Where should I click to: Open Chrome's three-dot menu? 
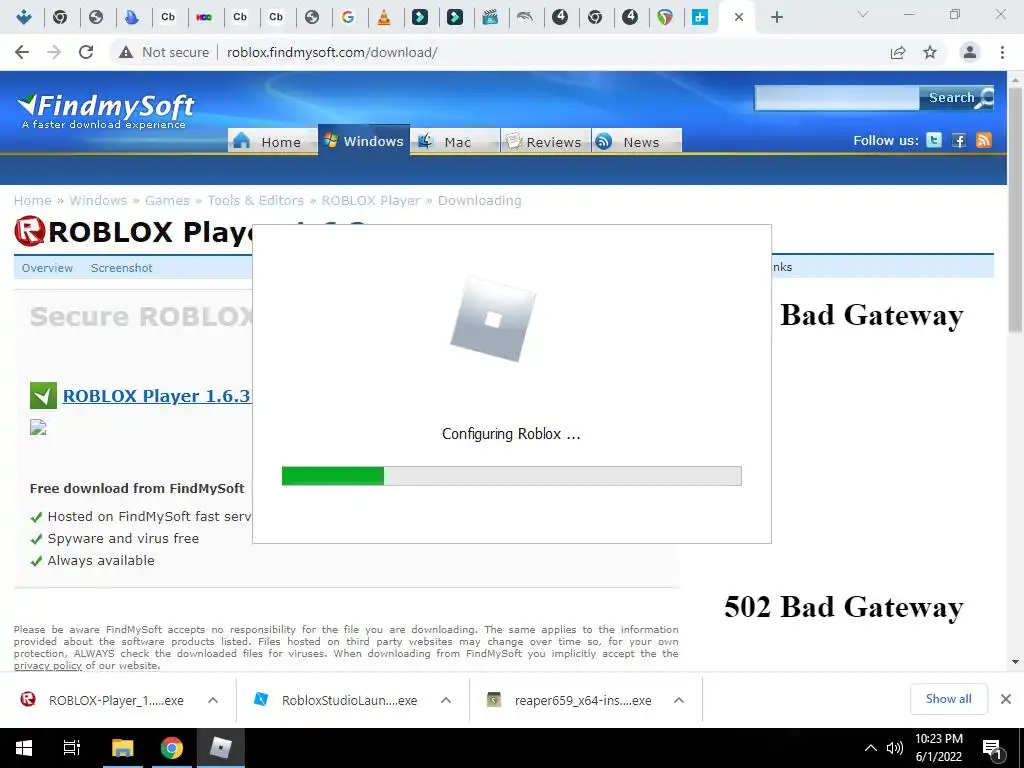coord(1002,52)
